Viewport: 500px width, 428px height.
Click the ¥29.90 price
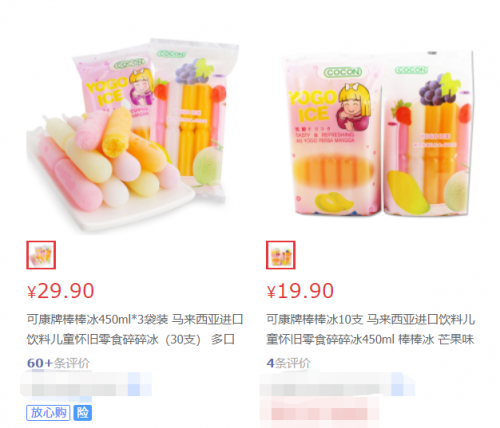[x=60, y=291]
